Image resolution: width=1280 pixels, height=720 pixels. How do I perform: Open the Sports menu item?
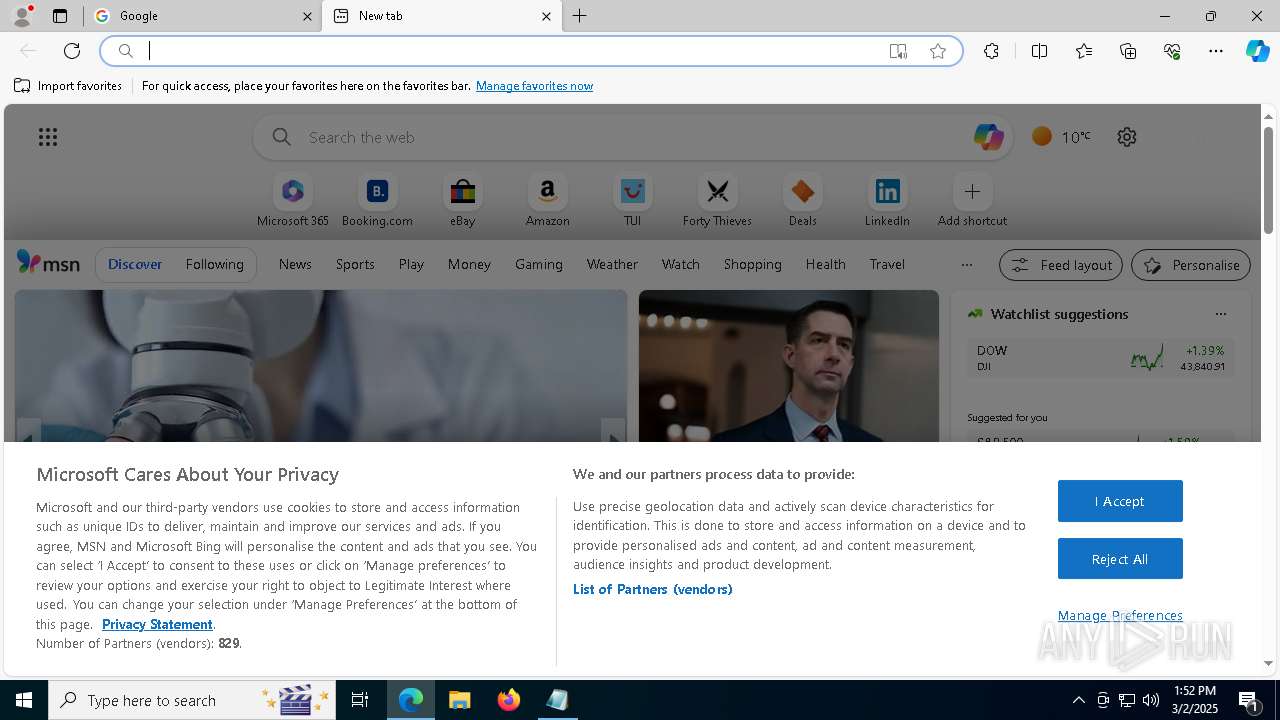click(355, 264)
